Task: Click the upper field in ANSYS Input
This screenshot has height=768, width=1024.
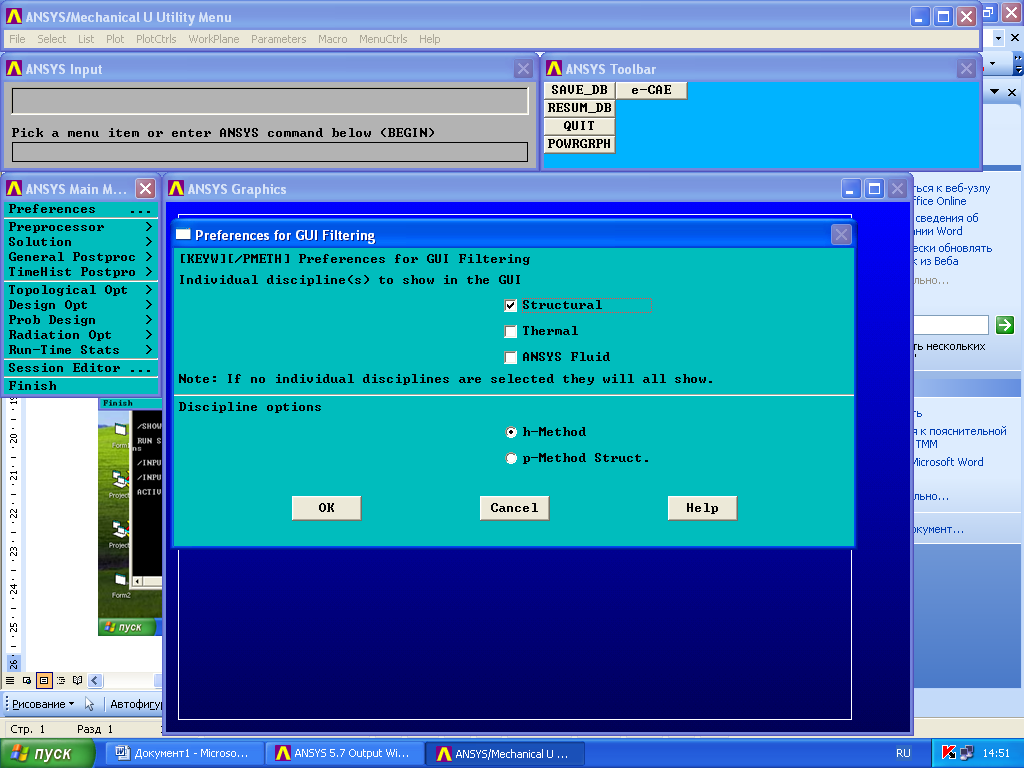Action: (270, 101)
